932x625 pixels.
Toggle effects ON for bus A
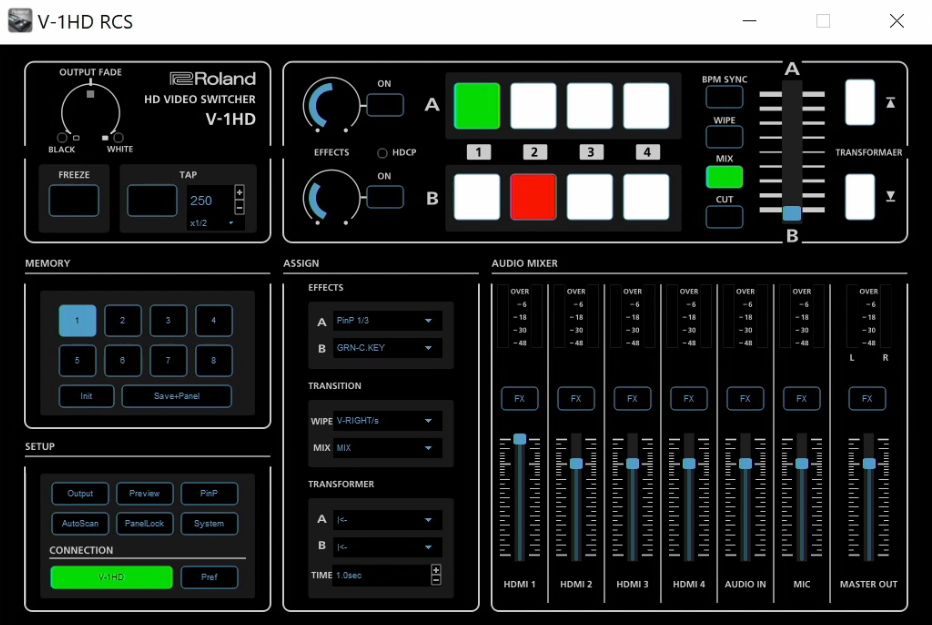pos(385,105)
